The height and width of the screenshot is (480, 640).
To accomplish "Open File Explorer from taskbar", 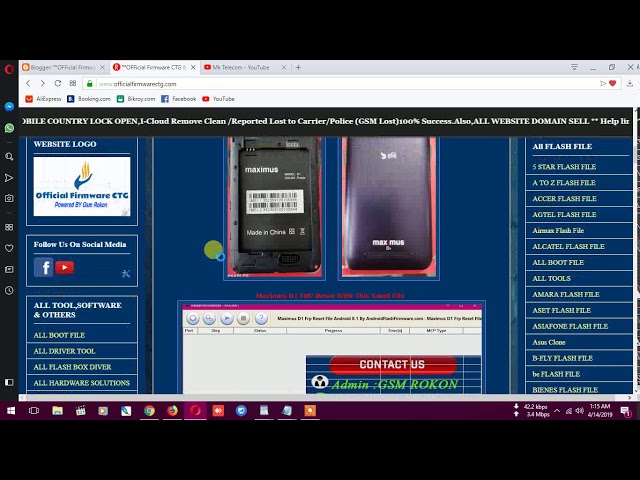I will click(58, 411).
